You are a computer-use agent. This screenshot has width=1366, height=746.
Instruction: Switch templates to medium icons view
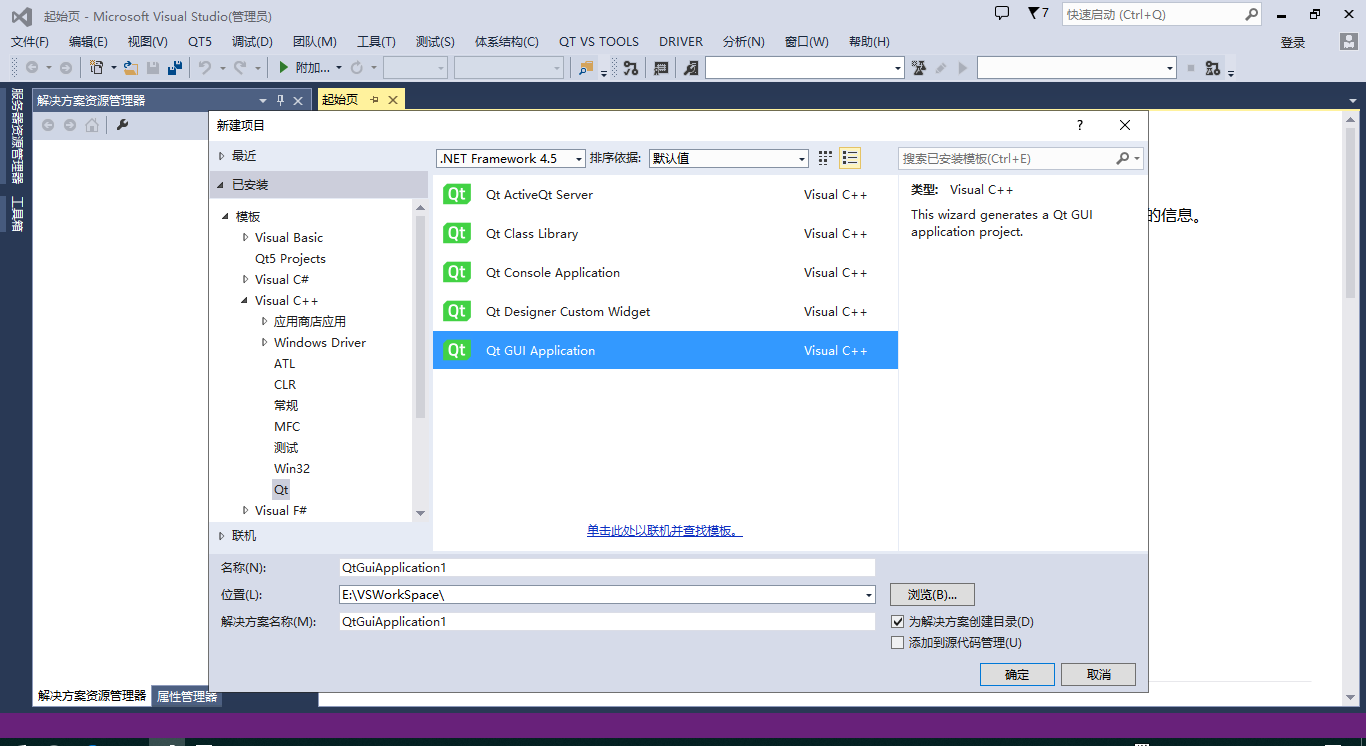point(824,158)
